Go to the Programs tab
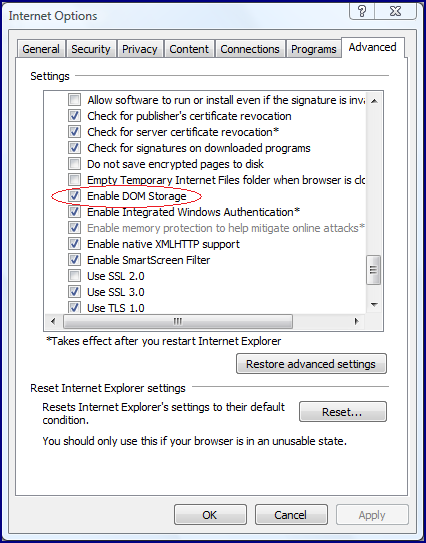Screen dimensions: 426x543 313,49
